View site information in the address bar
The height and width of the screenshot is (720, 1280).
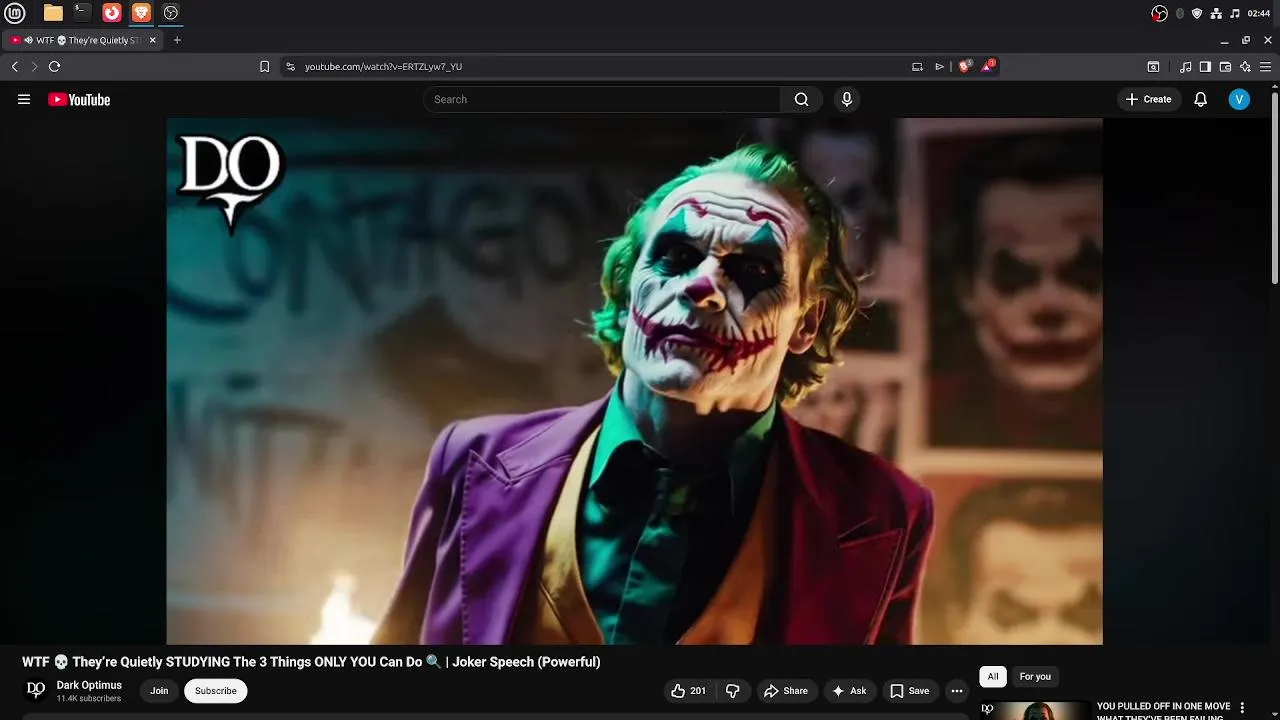coord(290,66)
